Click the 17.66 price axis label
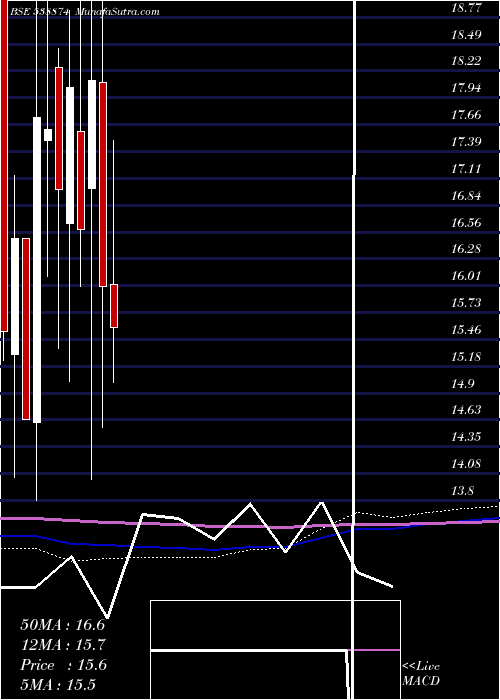Image resolution: width=500 pixels, height=700 pixels. (467, 115)
